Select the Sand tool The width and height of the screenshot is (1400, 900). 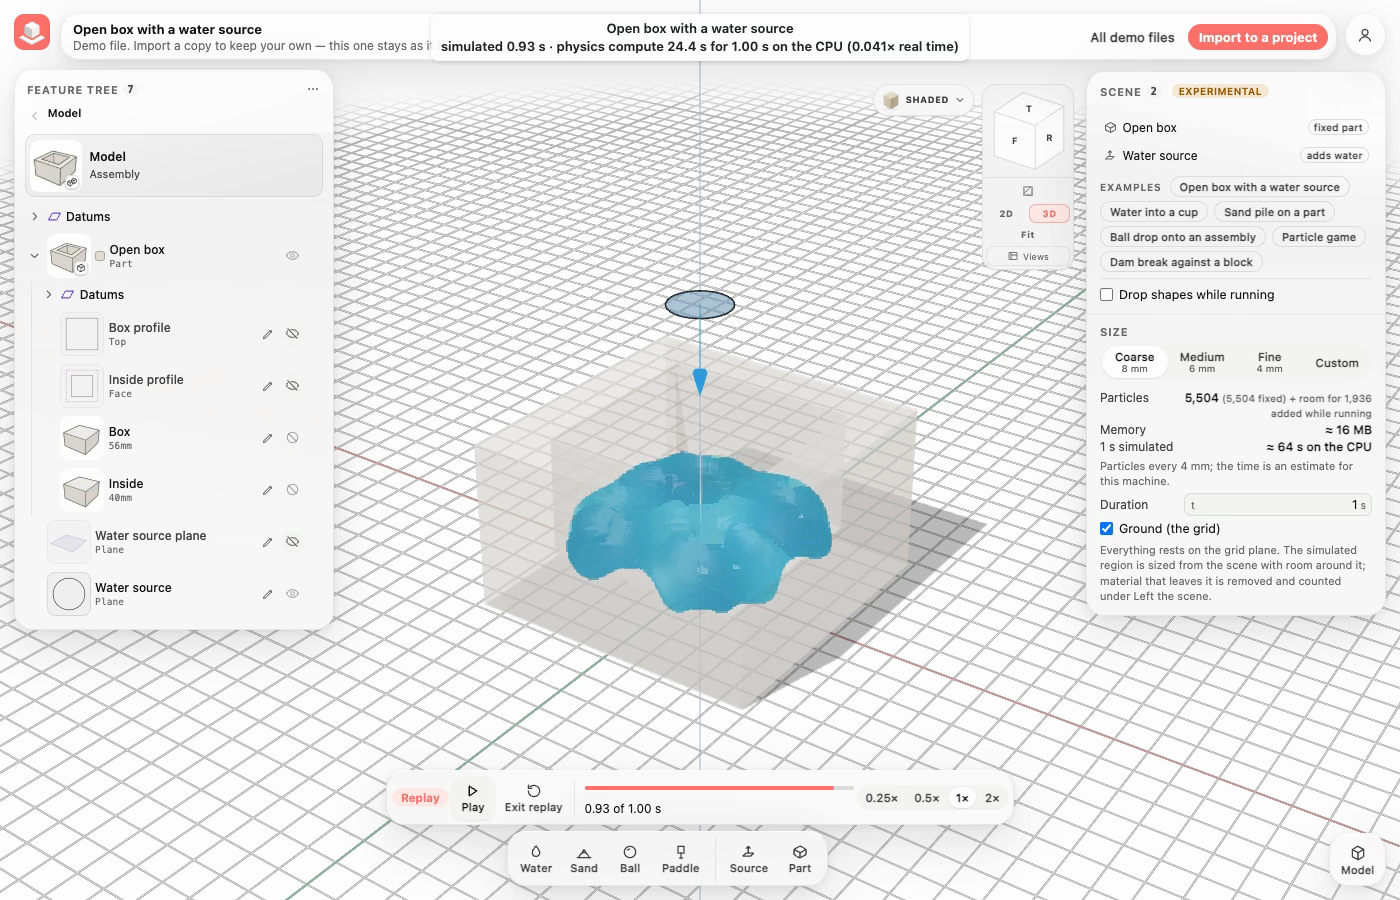point(584,859)
